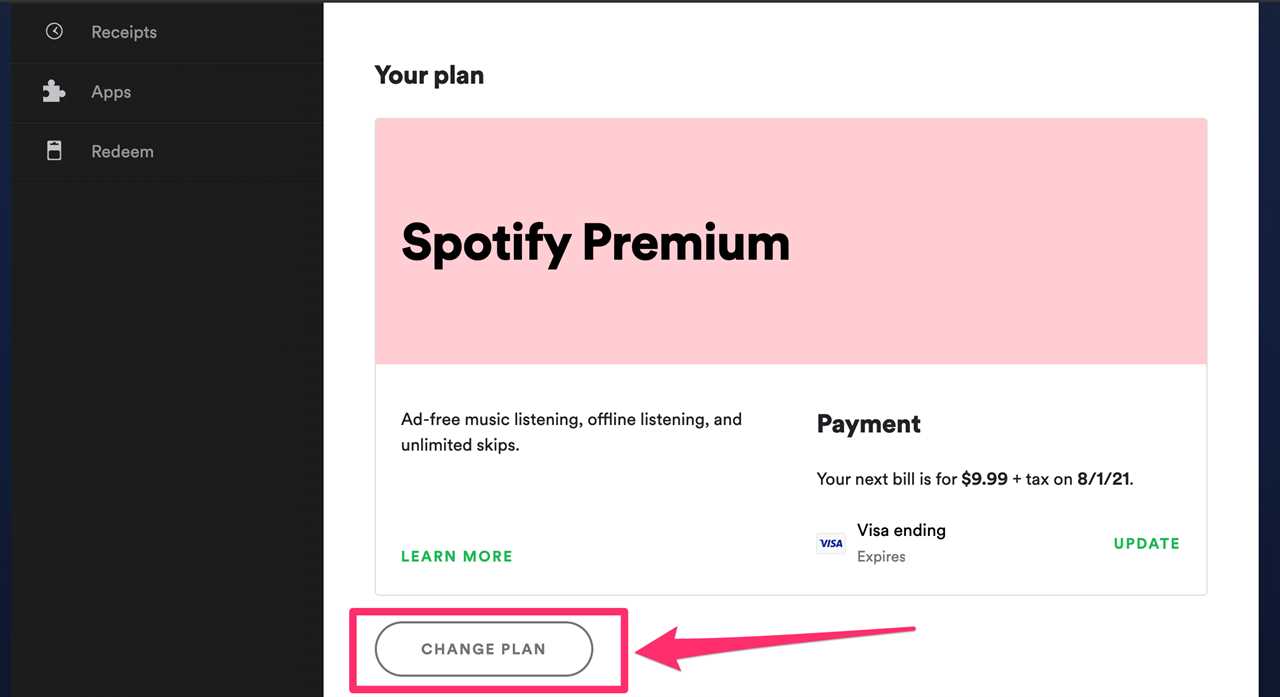Click the Visa ending card label
Screen dimensions: 1280x697
point(900,530)
